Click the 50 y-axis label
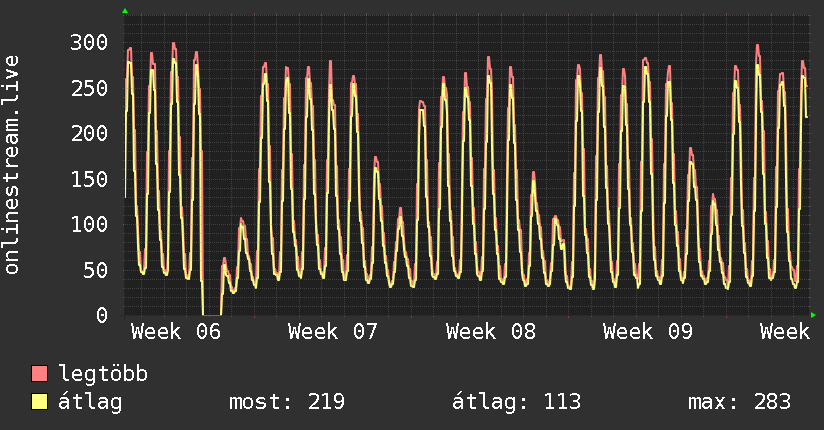 tap(96, 270)
